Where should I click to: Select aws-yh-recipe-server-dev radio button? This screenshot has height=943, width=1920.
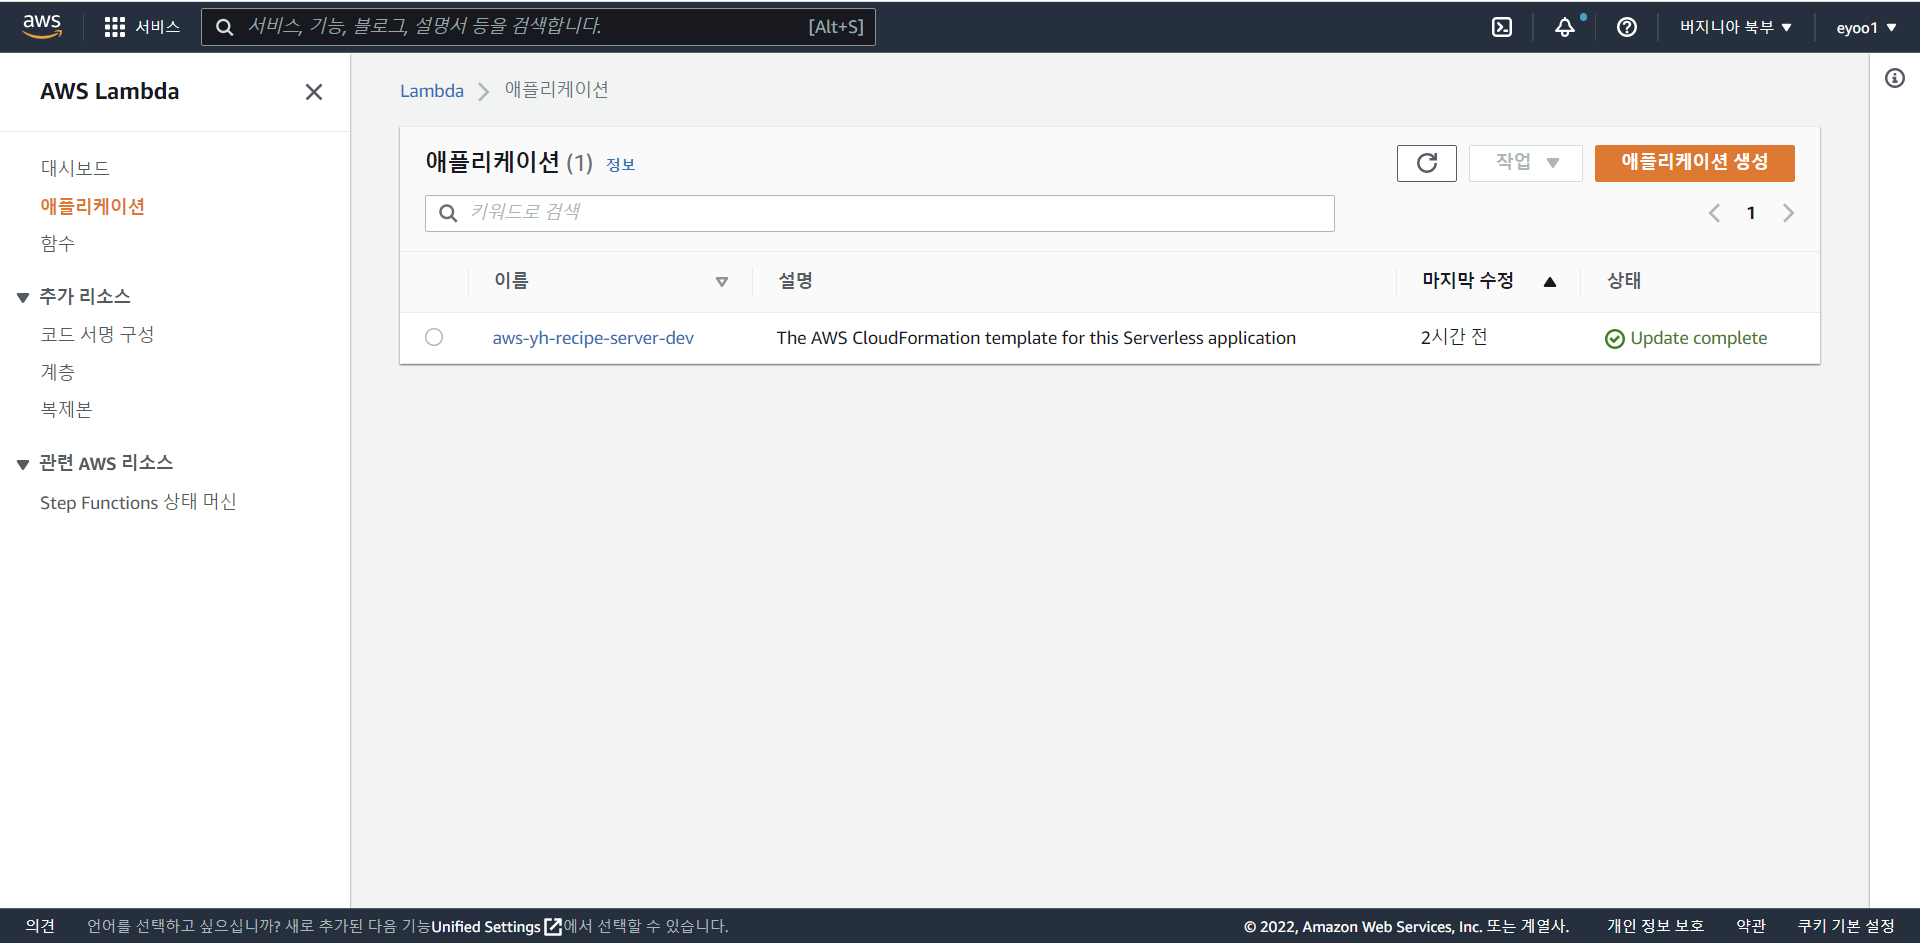click(x=434, y=337)
